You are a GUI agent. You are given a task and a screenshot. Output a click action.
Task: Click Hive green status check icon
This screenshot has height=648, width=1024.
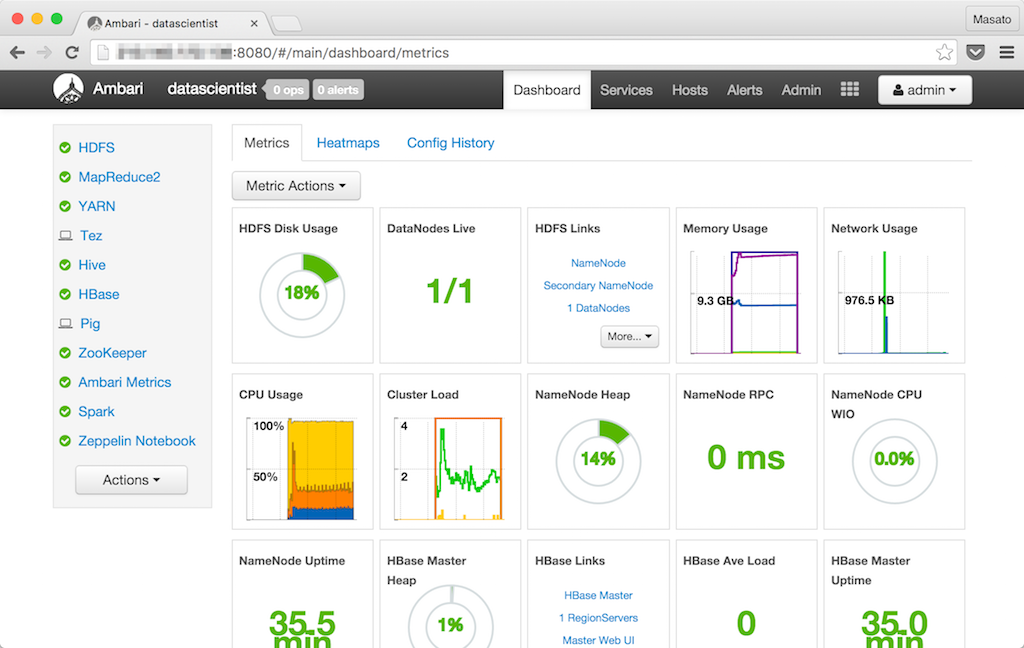pos(65,265)
